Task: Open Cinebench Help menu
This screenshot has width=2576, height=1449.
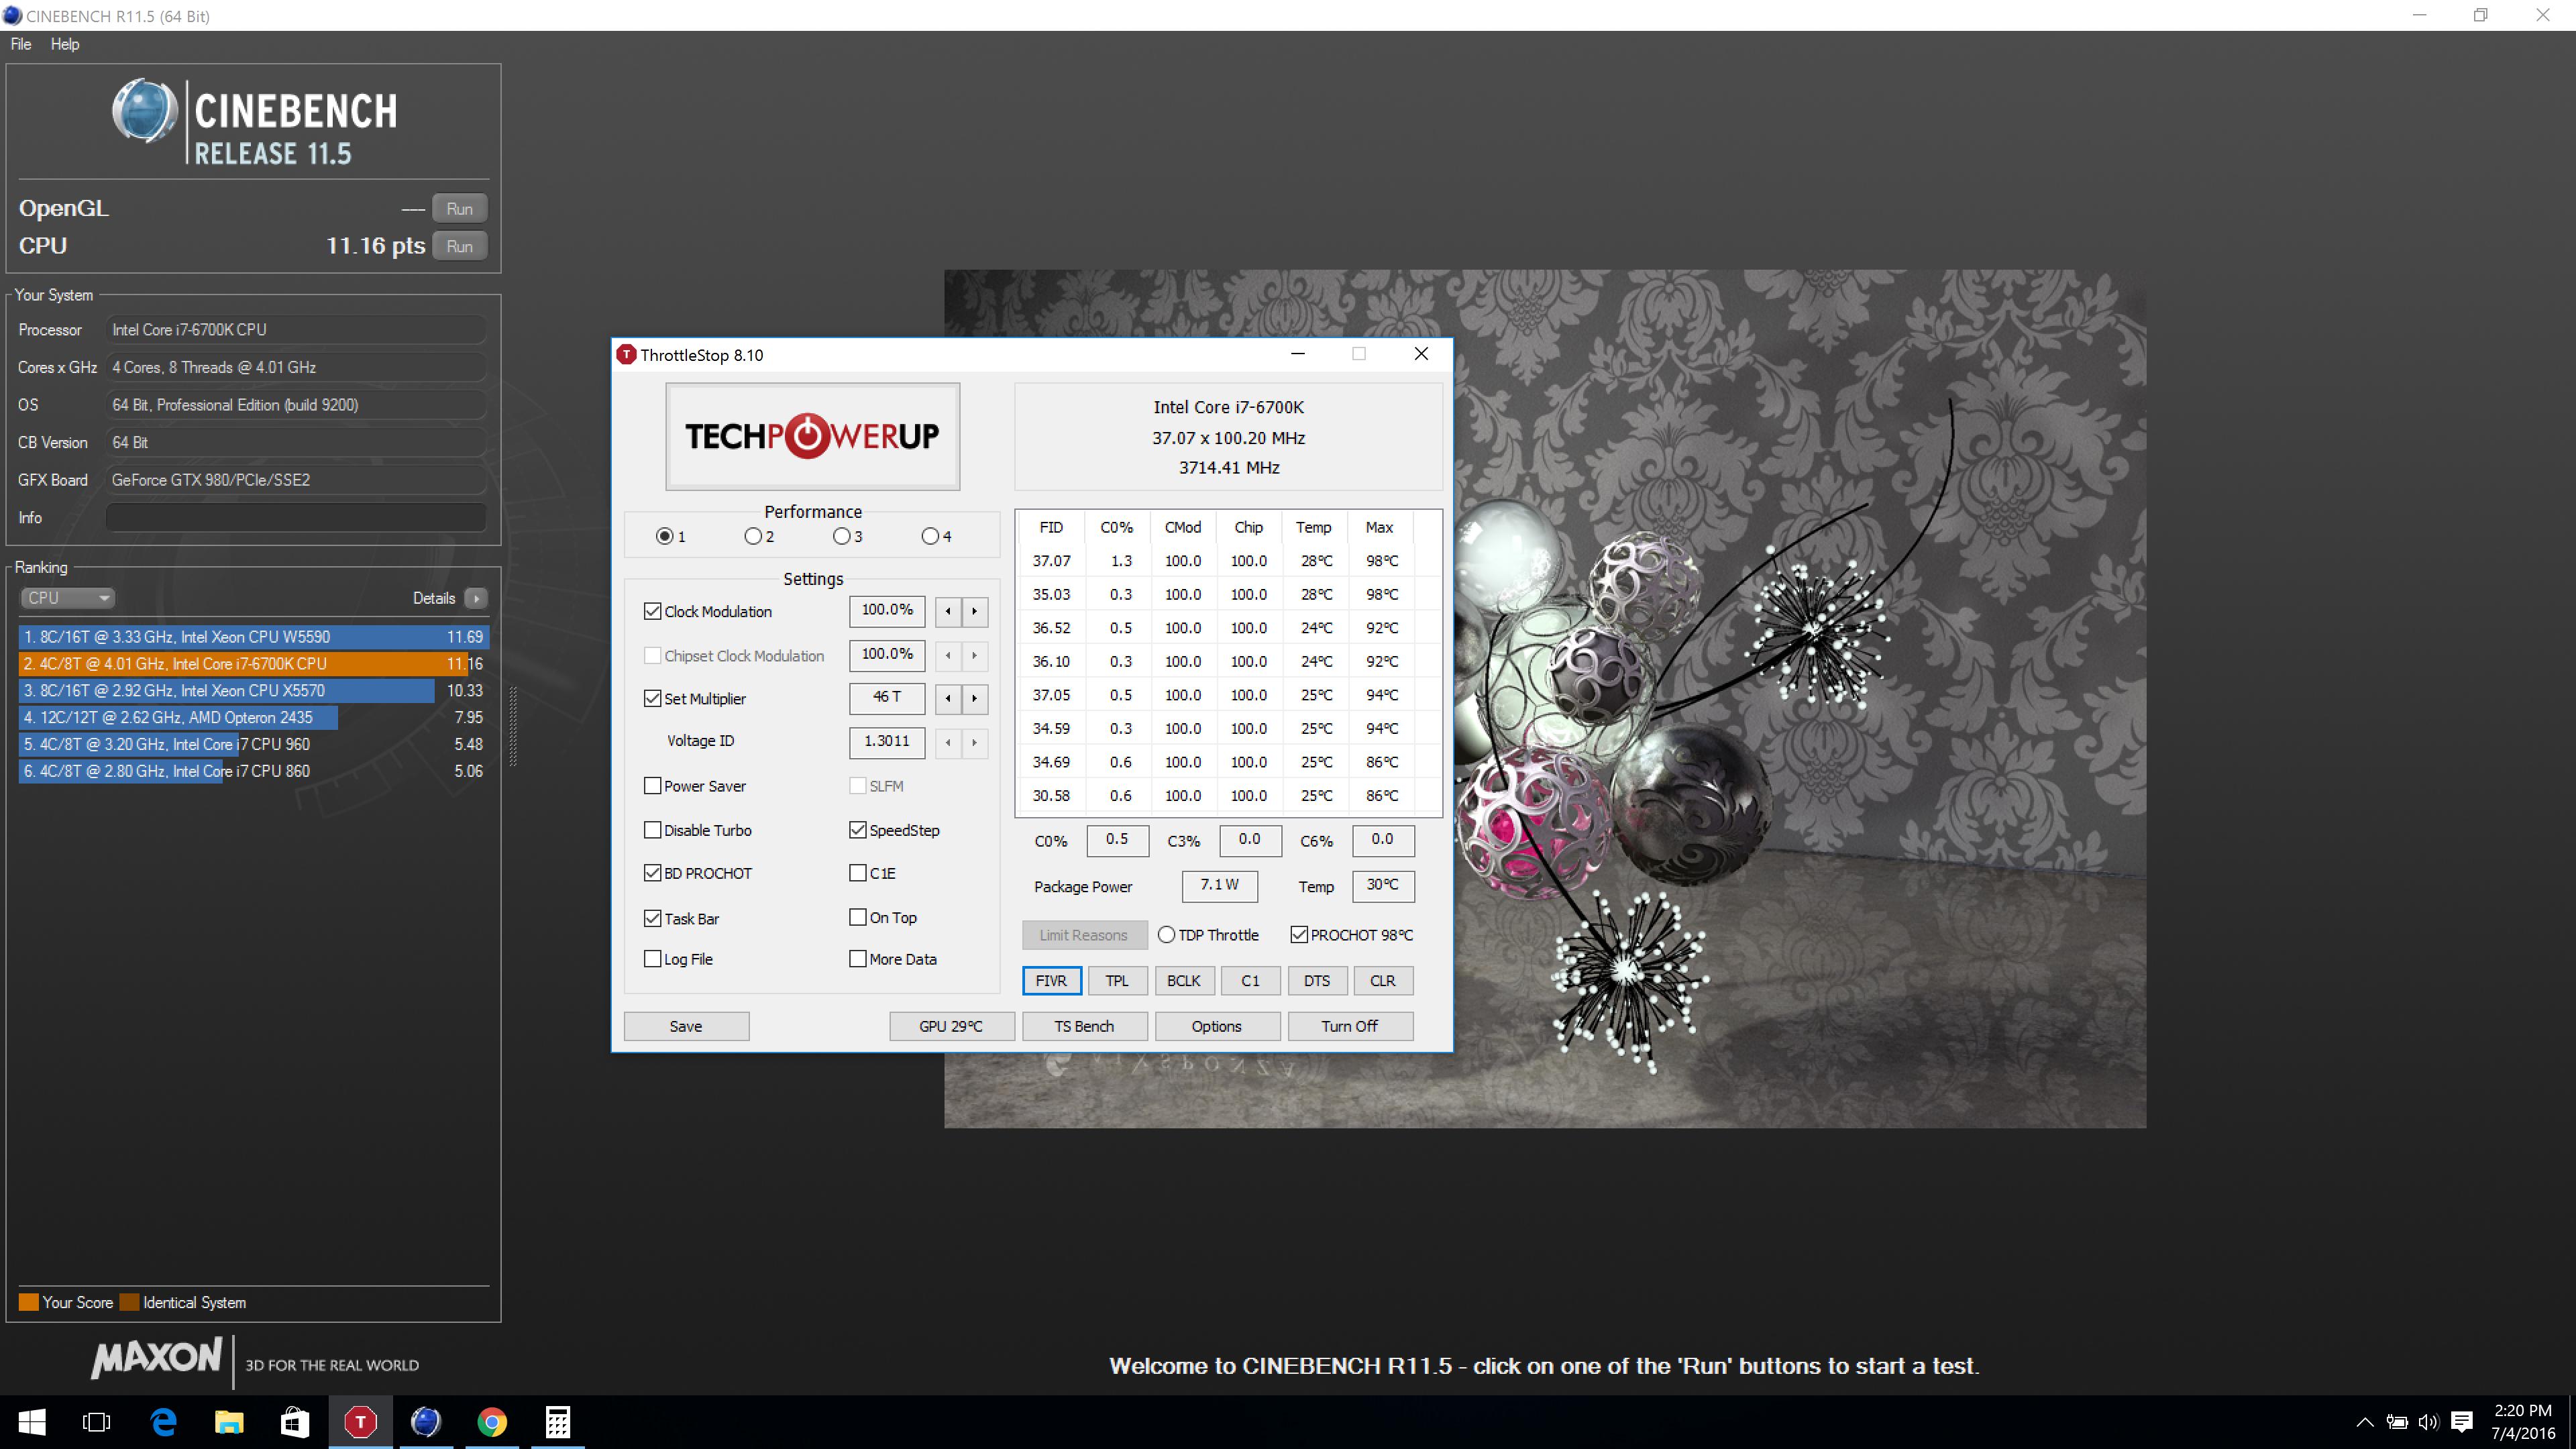Action: [65, 44]
